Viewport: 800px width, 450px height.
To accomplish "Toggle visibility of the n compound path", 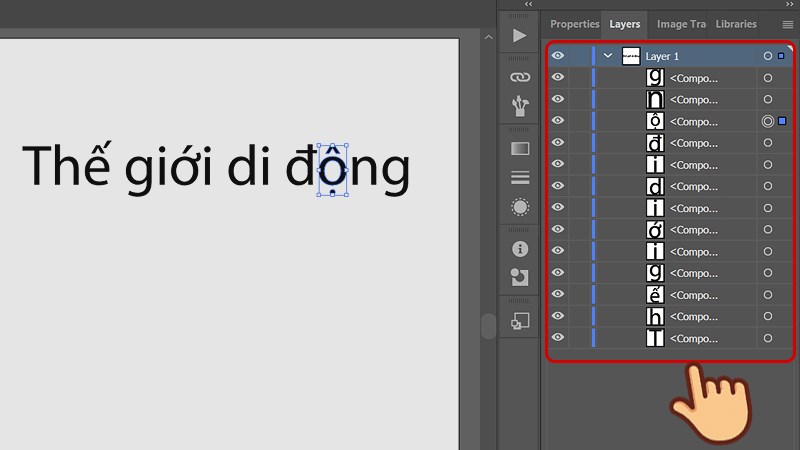I will (558, 99).
